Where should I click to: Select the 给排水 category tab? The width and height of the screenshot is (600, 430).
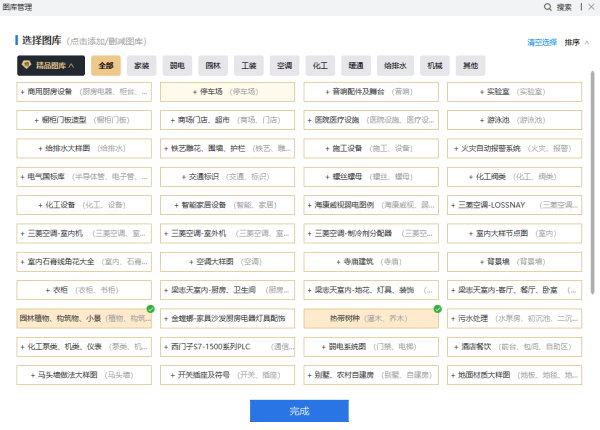(395, 65)
